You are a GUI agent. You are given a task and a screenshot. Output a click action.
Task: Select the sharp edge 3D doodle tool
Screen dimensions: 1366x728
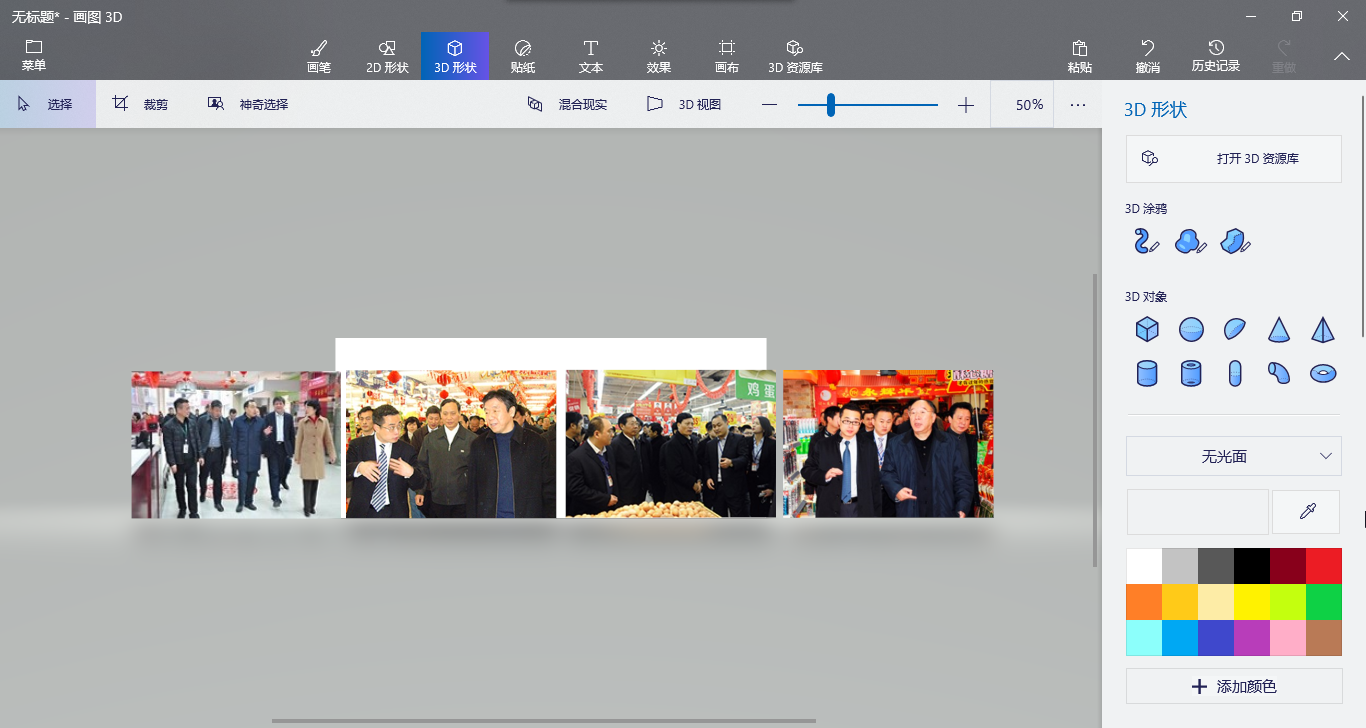1236,241
